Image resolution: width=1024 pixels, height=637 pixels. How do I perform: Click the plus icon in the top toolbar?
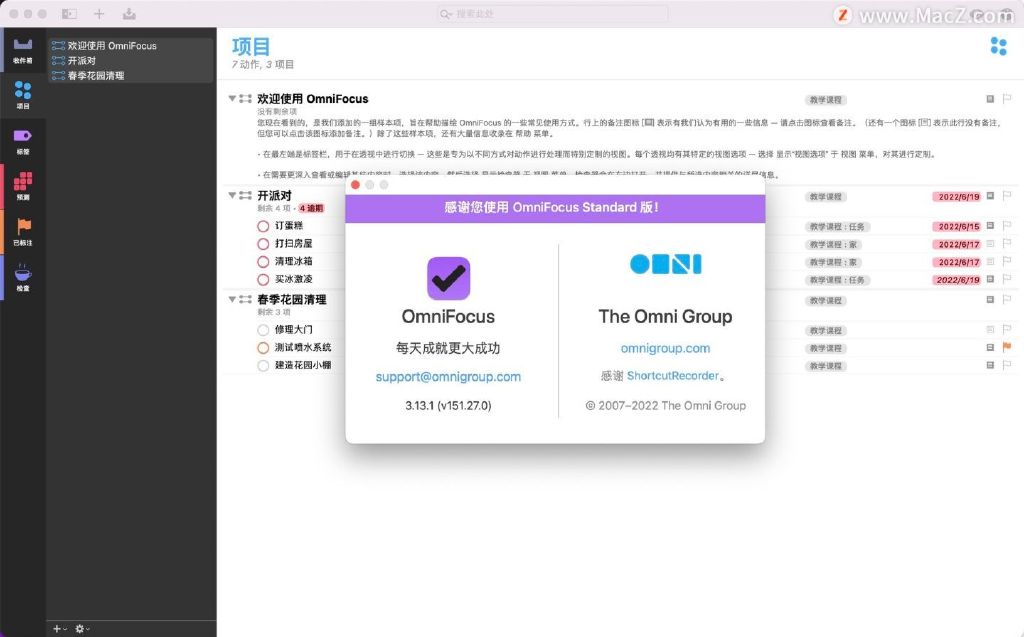tap(99, 14)
